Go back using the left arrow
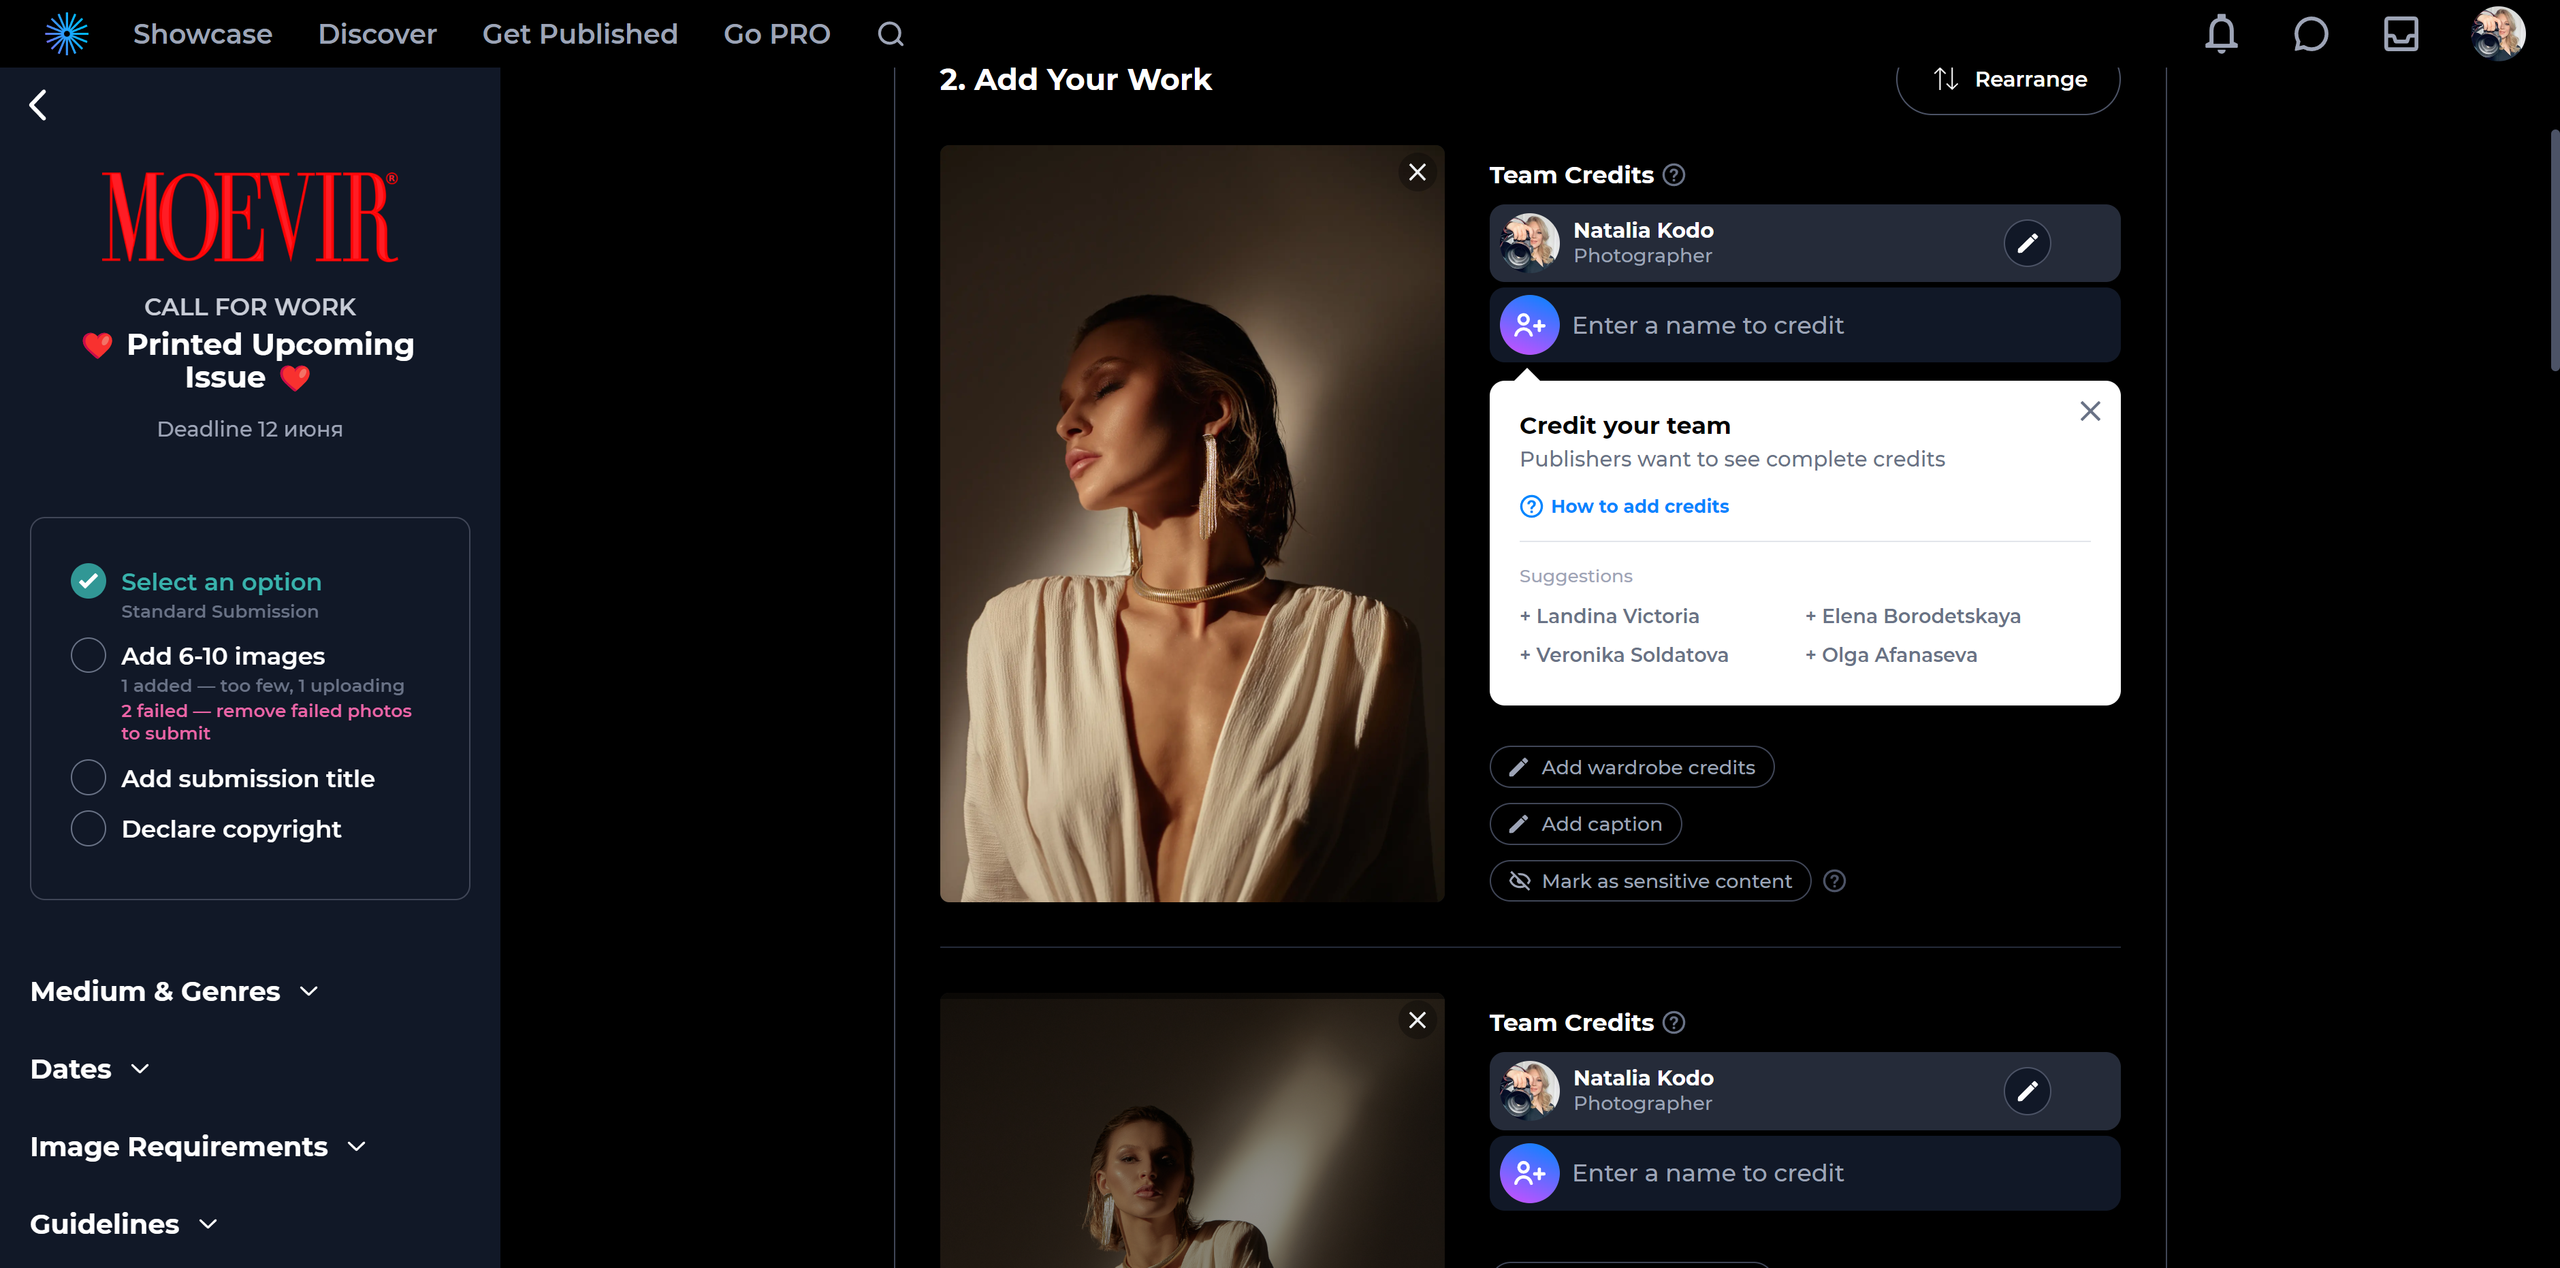 pyautogui.click(x=38, y=105)
